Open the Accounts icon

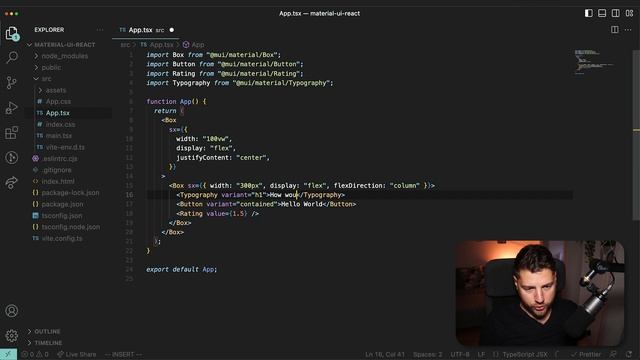point(12,311)
